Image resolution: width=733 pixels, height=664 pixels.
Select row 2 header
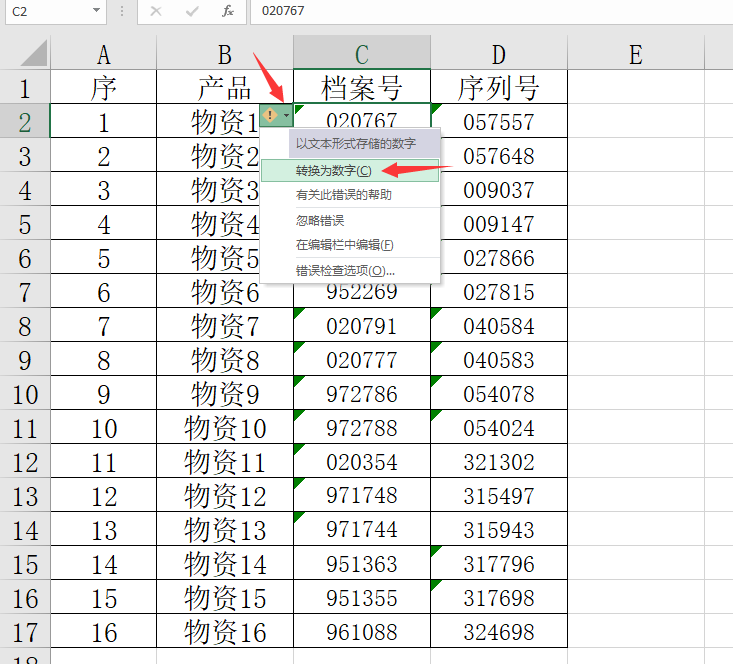click(25, 121)
